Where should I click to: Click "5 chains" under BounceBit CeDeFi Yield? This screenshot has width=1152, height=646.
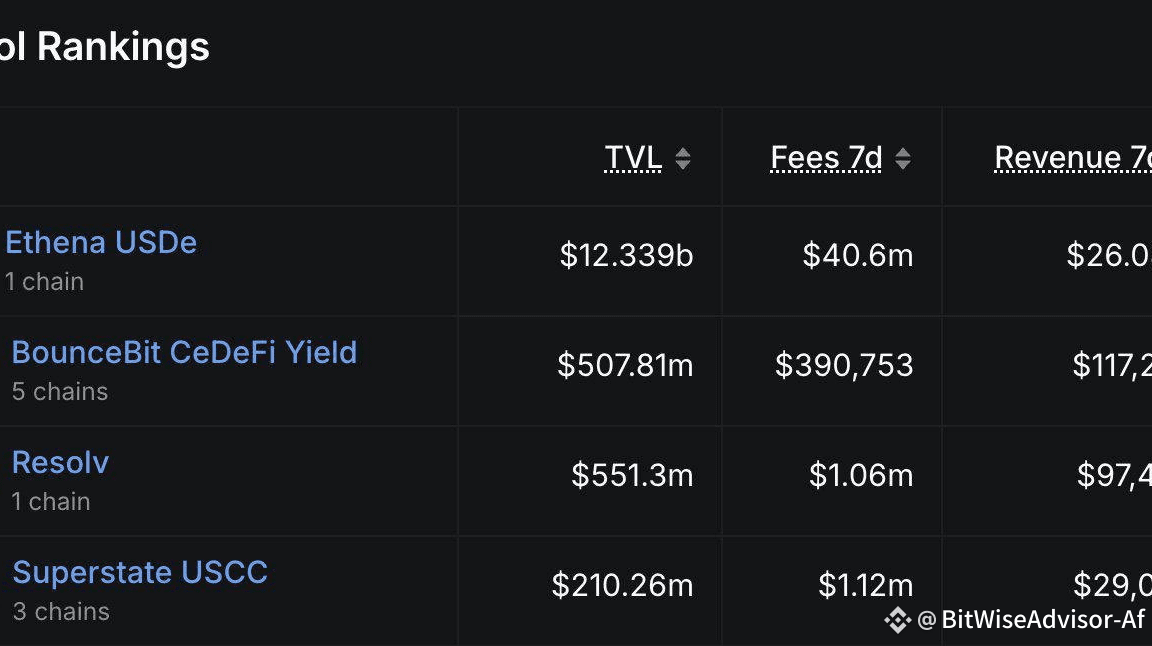[x=60, y=391]
